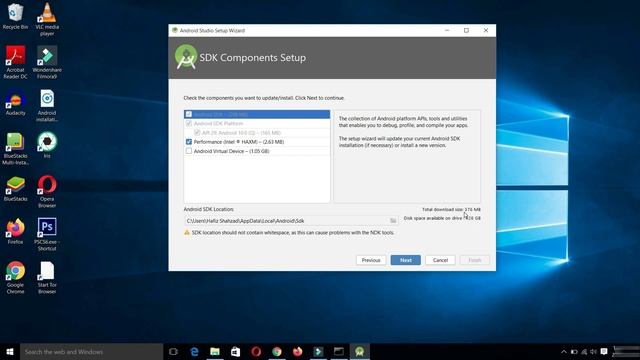
Task: Select the PSCS6.exe Shortcut icon
Action: pyautogui.click(x=47, y=234)
